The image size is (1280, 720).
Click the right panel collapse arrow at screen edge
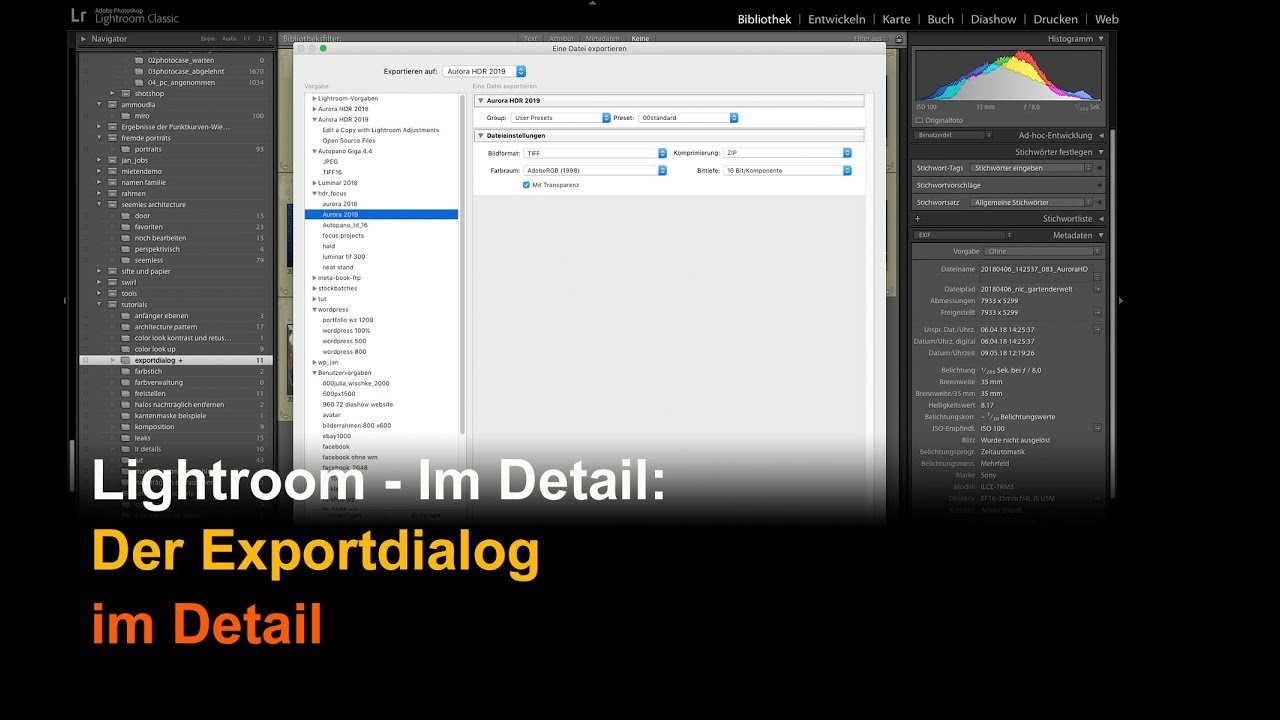1121,300
